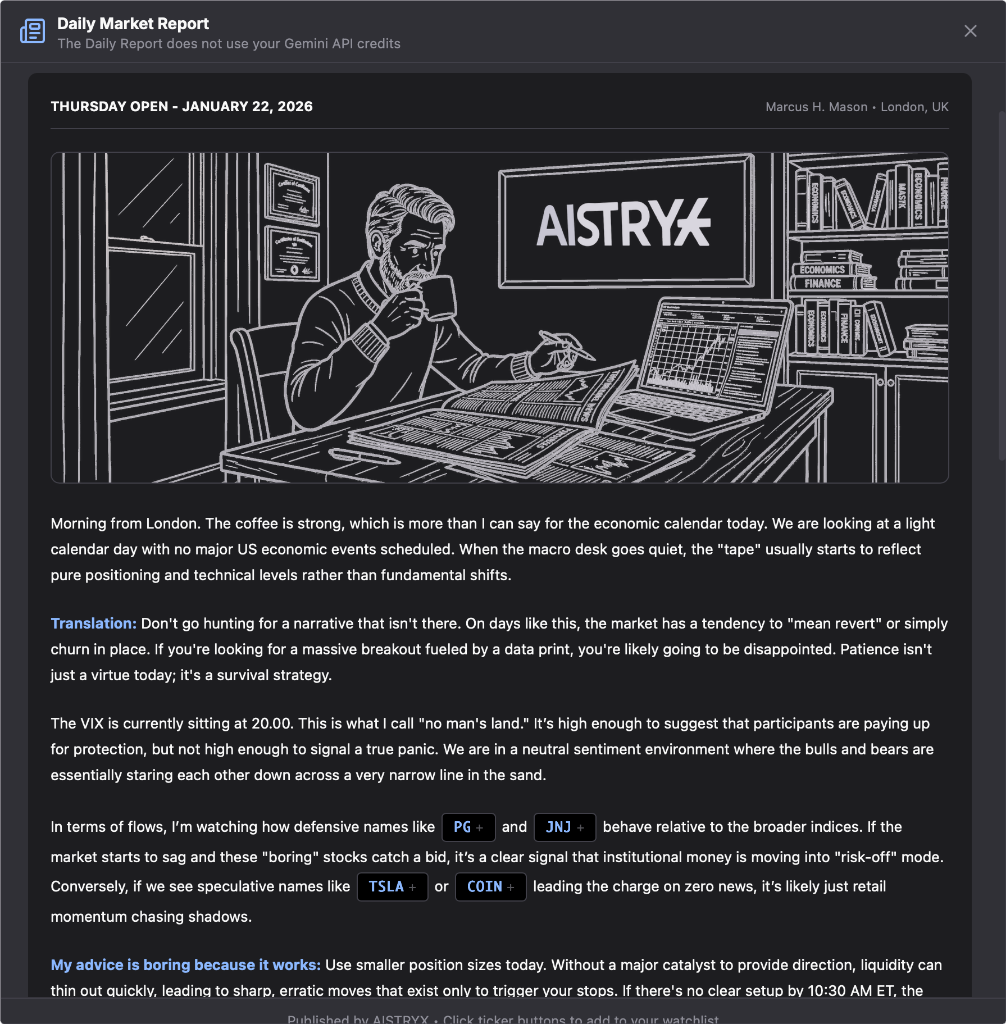Close the Daily Market Report panel
This screenshot has height=1024, width=1006.
pos(970,31)
